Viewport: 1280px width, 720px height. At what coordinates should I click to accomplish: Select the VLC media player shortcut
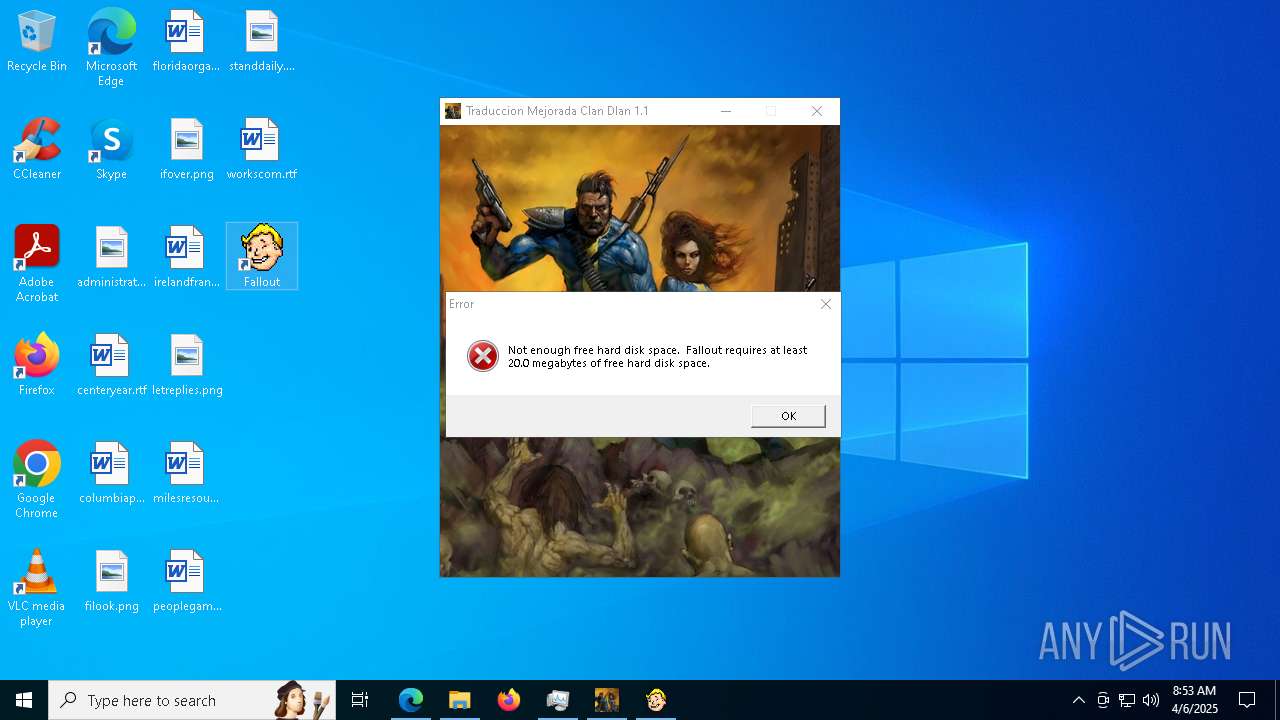(37, 588)
